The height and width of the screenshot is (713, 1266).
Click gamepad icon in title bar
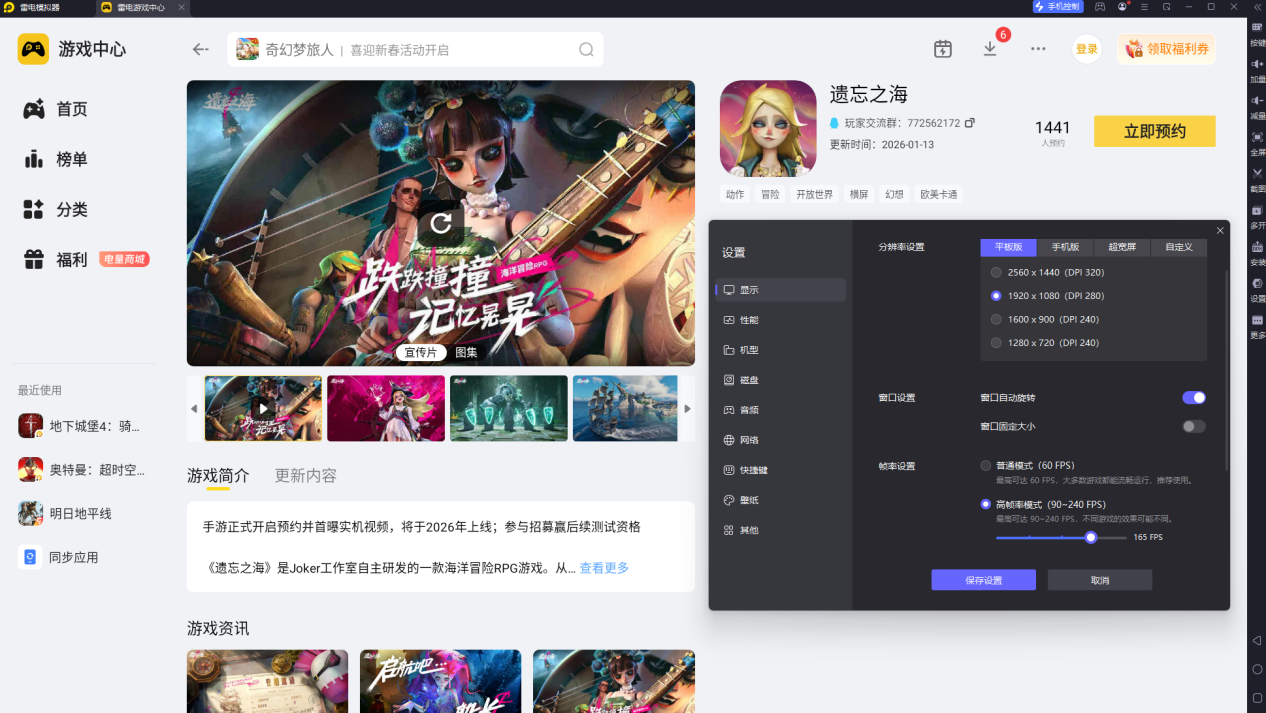click(1100, 6)
